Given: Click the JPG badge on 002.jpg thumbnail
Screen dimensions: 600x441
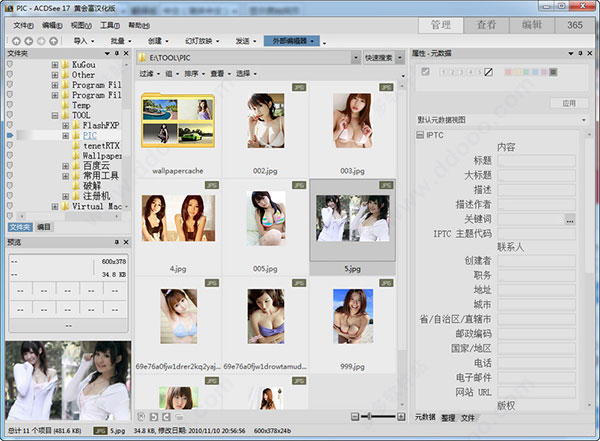Looking at the screenshot, I should pos(299,87).
